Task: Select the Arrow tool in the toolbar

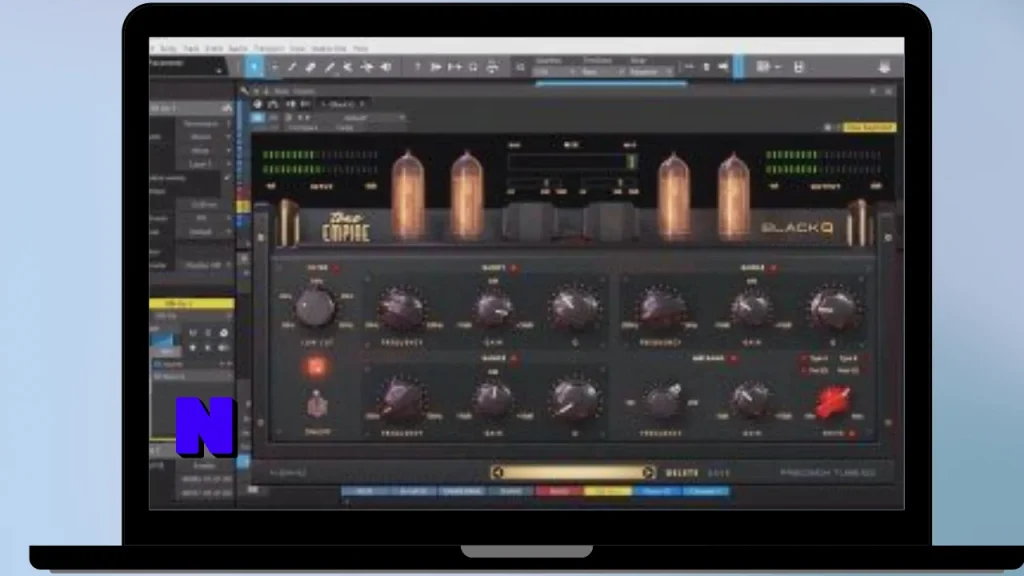Action: 254,67
